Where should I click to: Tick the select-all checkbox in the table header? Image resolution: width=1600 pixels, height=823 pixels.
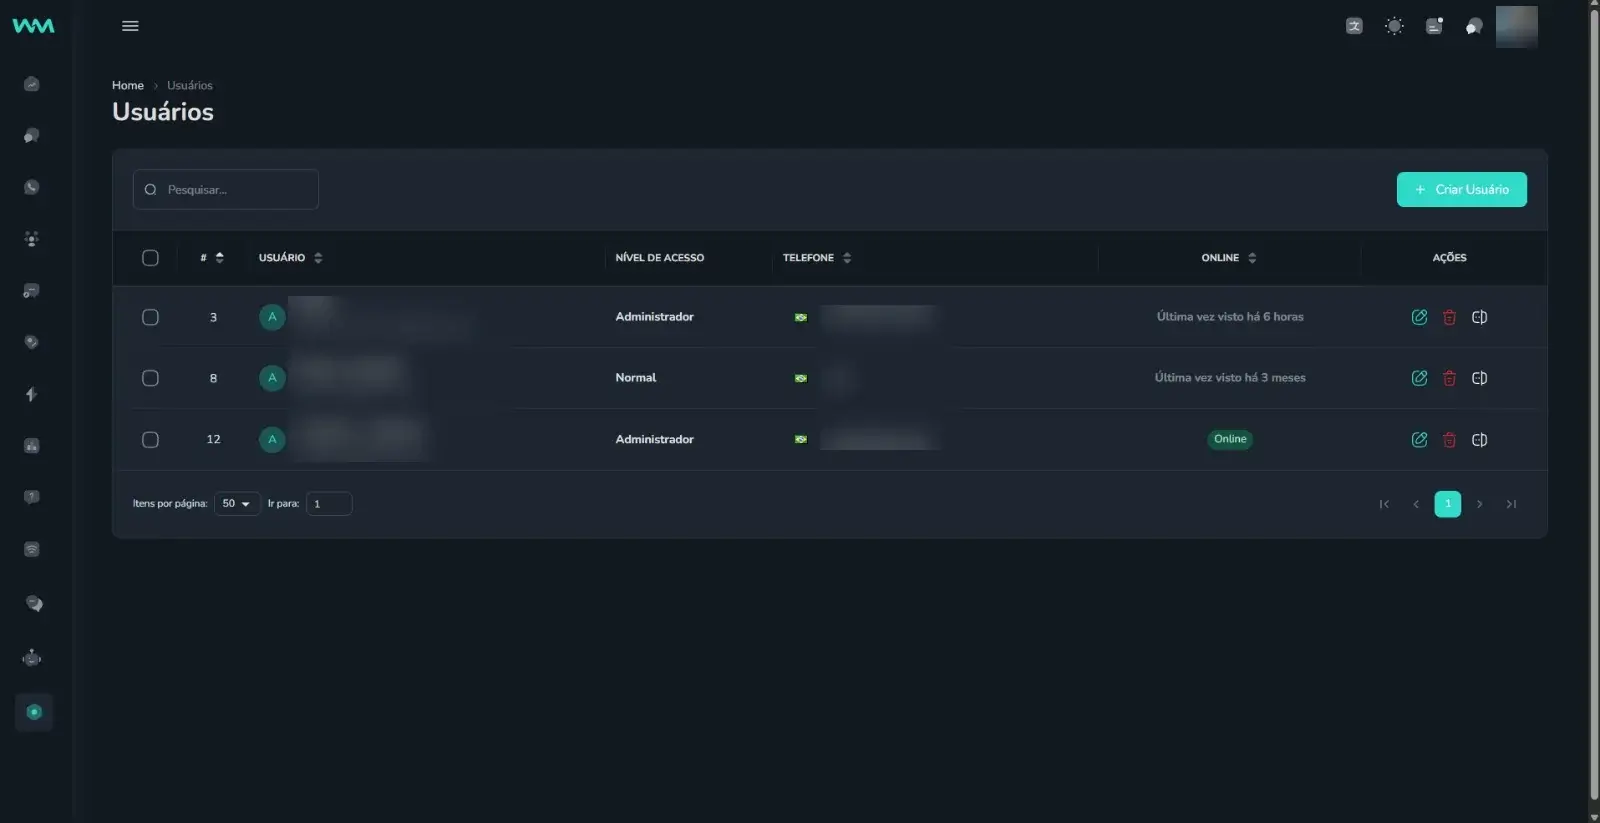click(150, 258)
